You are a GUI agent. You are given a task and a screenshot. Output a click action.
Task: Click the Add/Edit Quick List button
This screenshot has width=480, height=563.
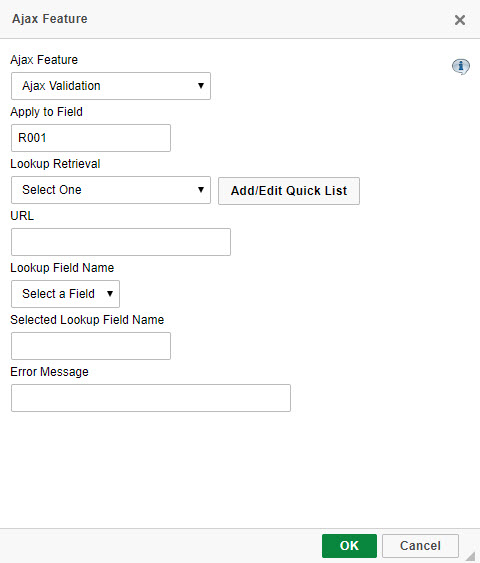[289, 191]
